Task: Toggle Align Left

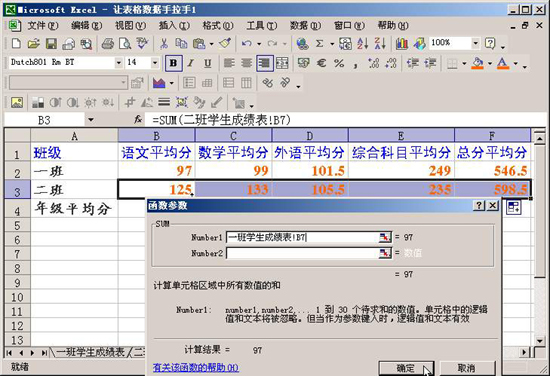Action: click(x=229, y=63)
